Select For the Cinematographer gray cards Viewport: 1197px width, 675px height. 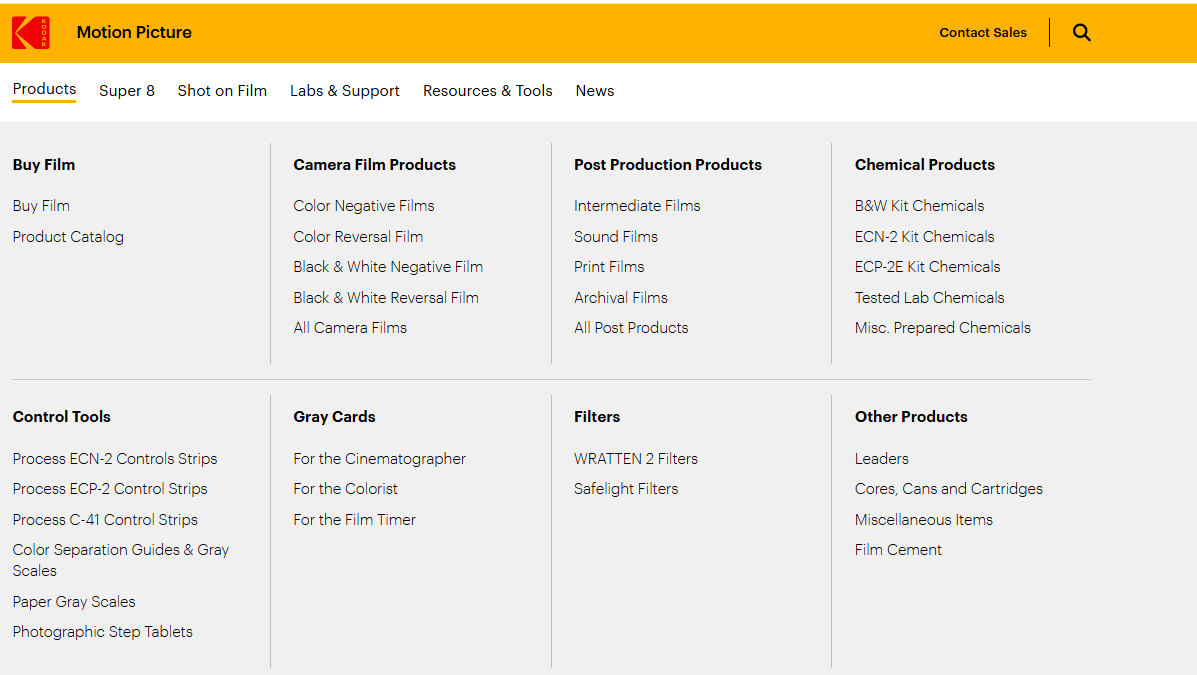tap(379, 459)
